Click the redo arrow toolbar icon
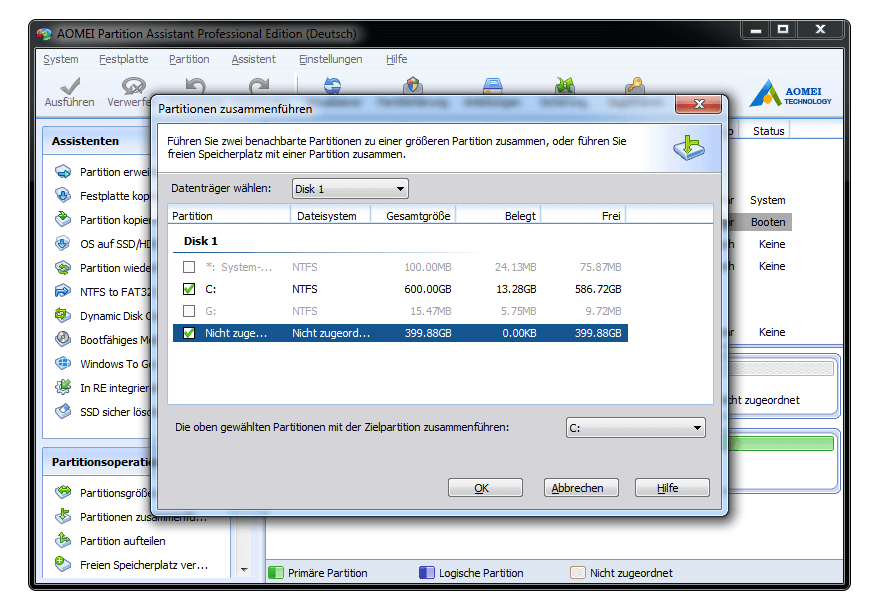This screenshot has height=609, width=878. click(x=259, y=86)
